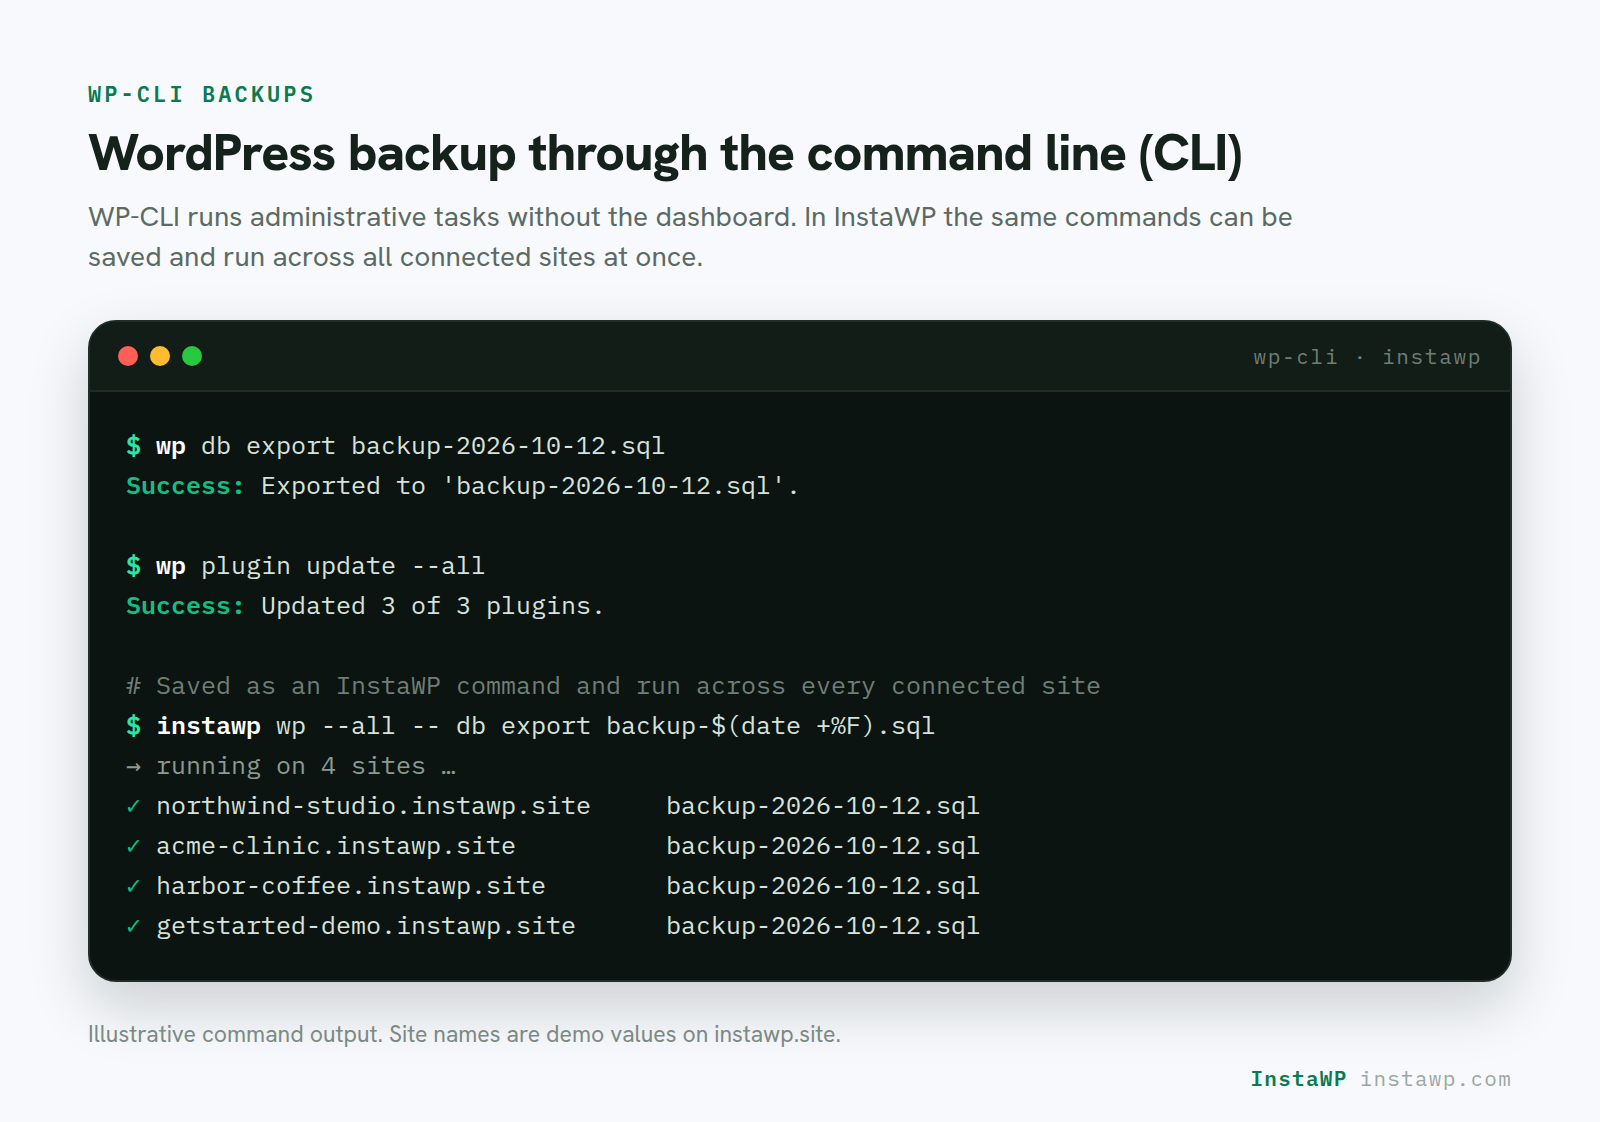This screenshot has width=1600, height=1122.
Task: Open the 'instawp.com' footer link
Action: (1435, 1079)
